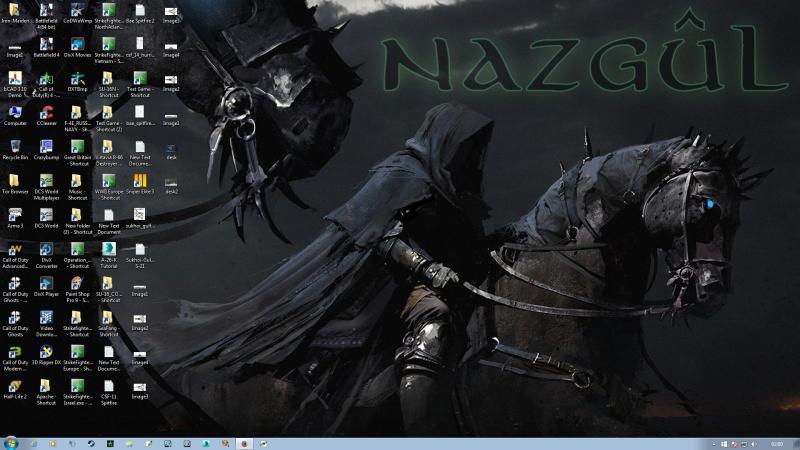Viewport: 800px width, 450px height.
Task: Open the Tor Browser folder
Action: pyautogui.click(x=15, y=184)
